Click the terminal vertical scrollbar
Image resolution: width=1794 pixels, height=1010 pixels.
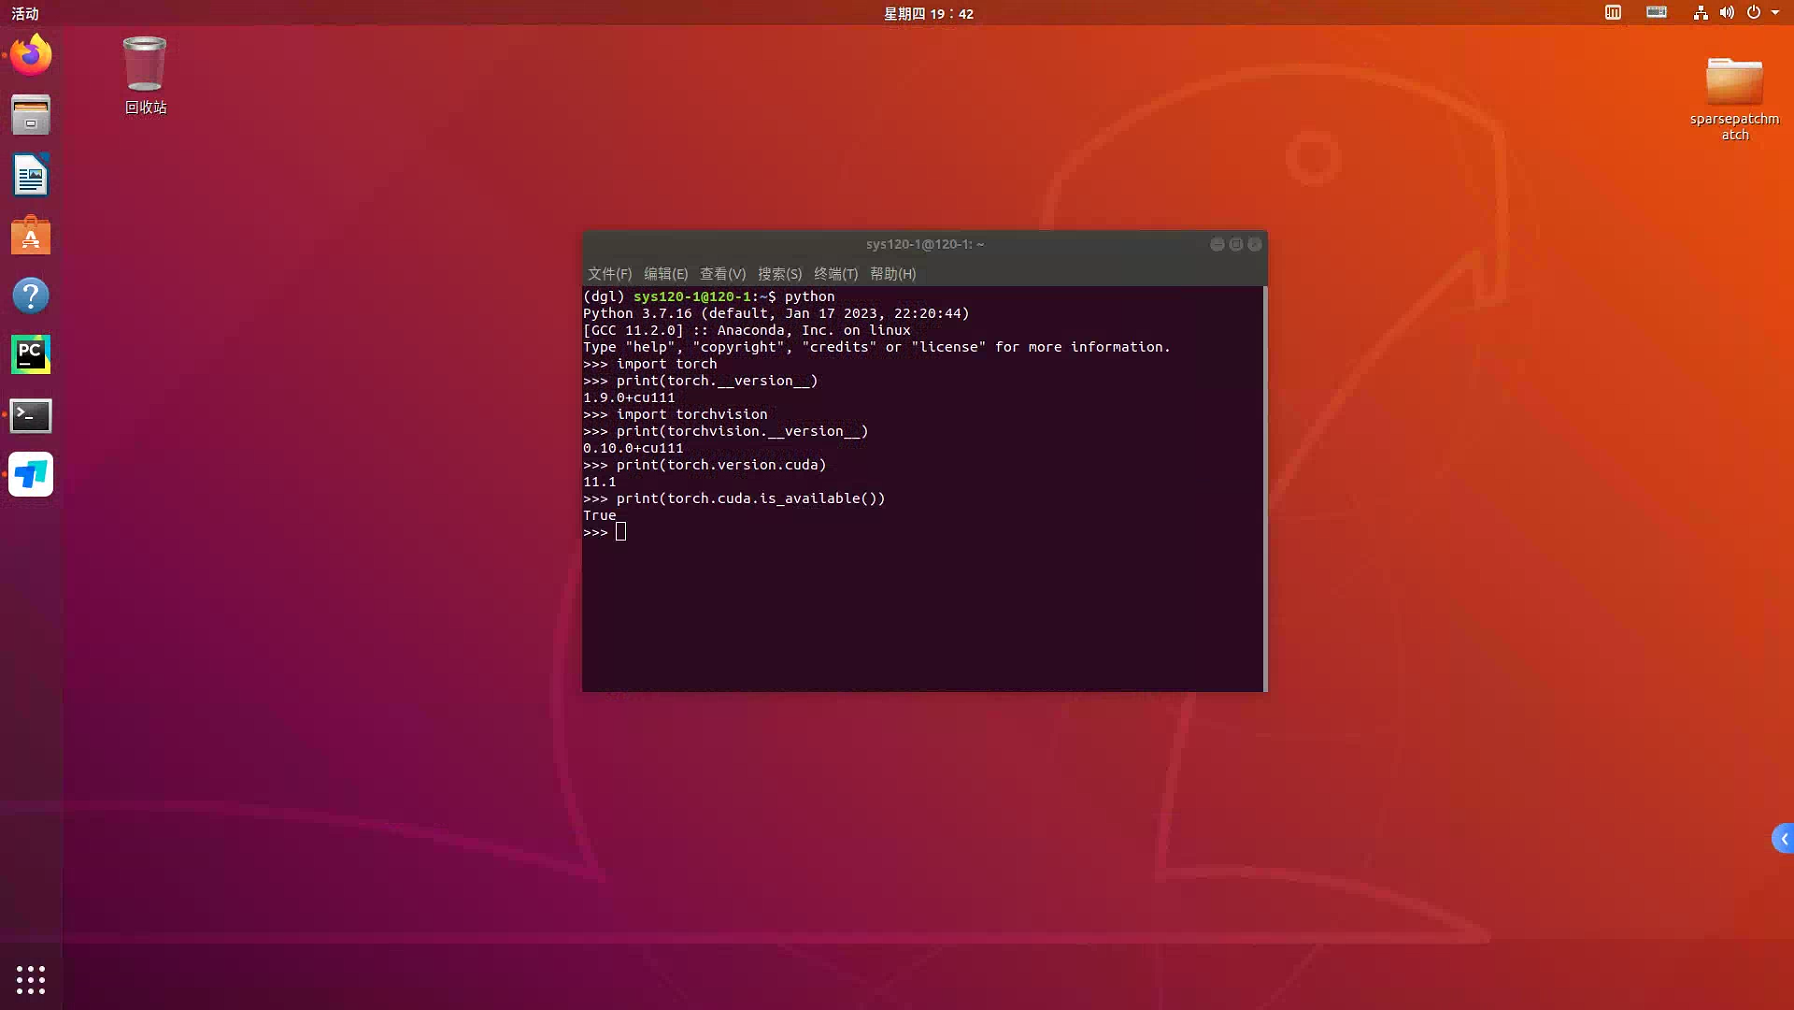tap(1265, 488)
